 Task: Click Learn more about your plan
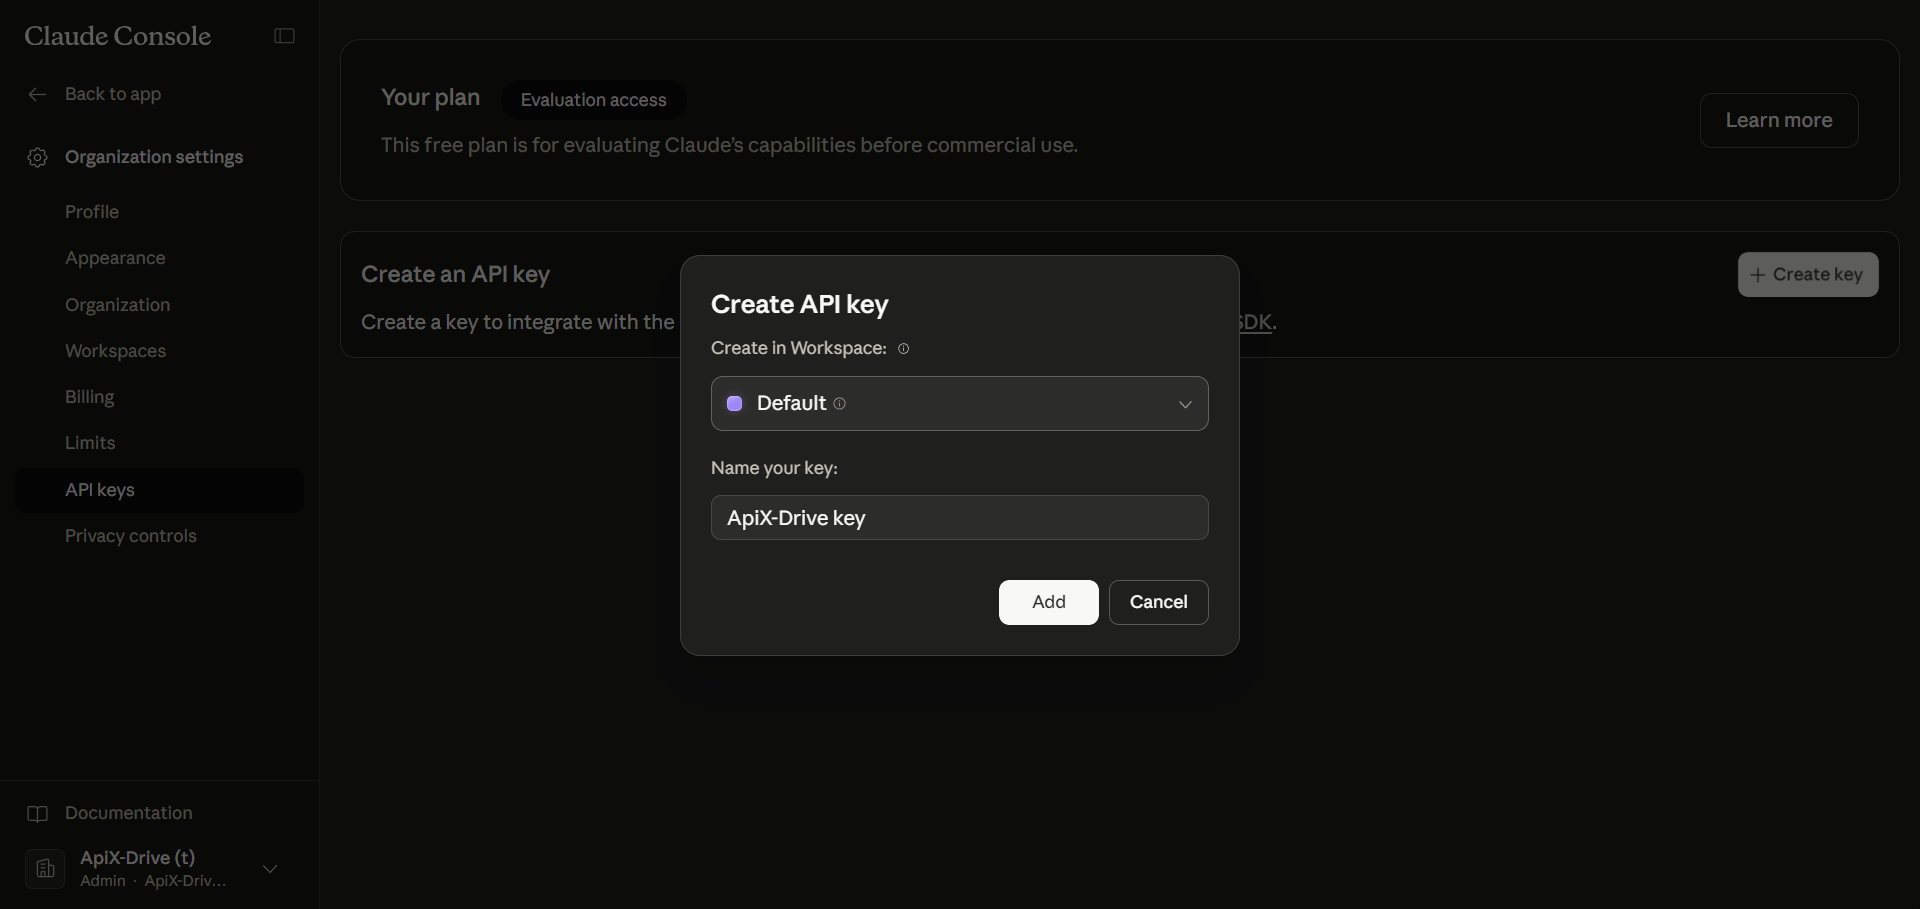tap(1779, 120)
